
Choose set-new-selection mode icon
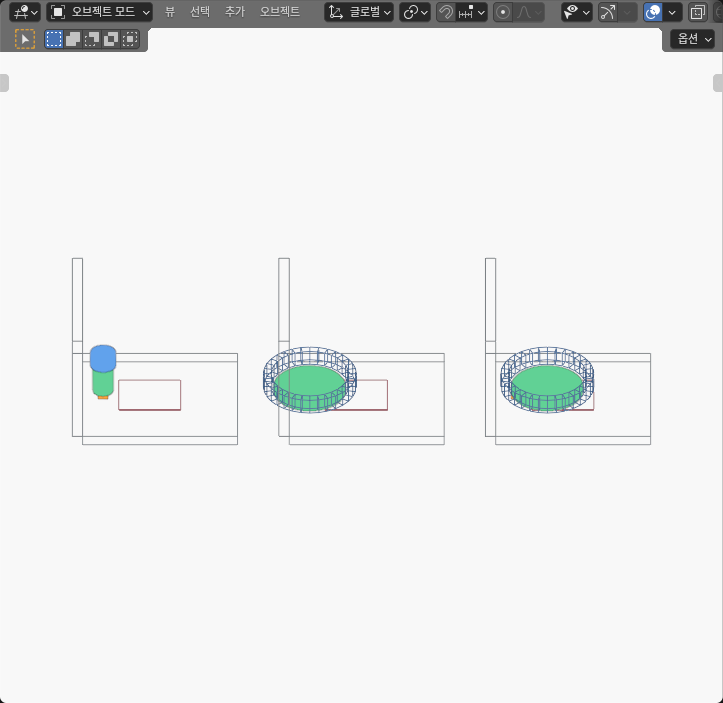[54, 39]
